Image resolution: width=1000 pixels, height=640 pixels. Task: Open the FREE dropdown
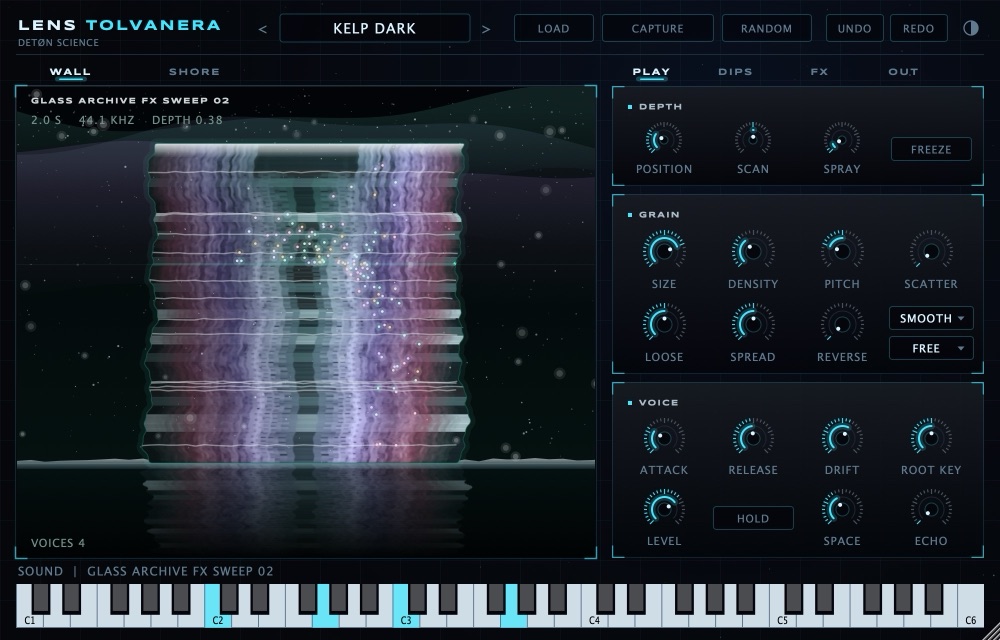[931, 348]
